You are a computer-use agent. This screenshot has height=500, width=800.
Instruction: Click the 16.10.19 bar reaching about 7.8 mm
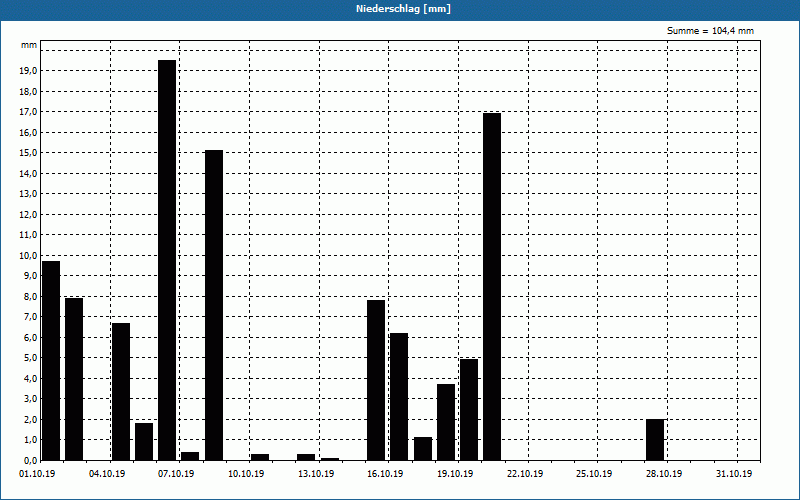pyautogui.click(x=376, y=380)
